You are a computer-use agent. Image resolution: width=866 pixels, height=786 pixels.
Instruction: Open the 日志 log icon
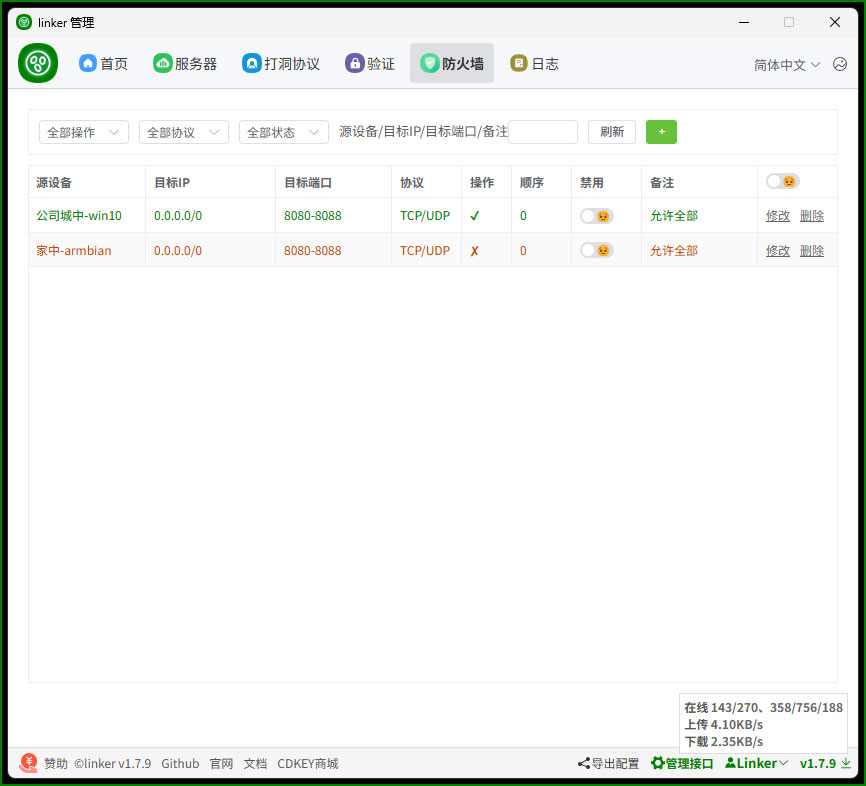coord(518,62)
